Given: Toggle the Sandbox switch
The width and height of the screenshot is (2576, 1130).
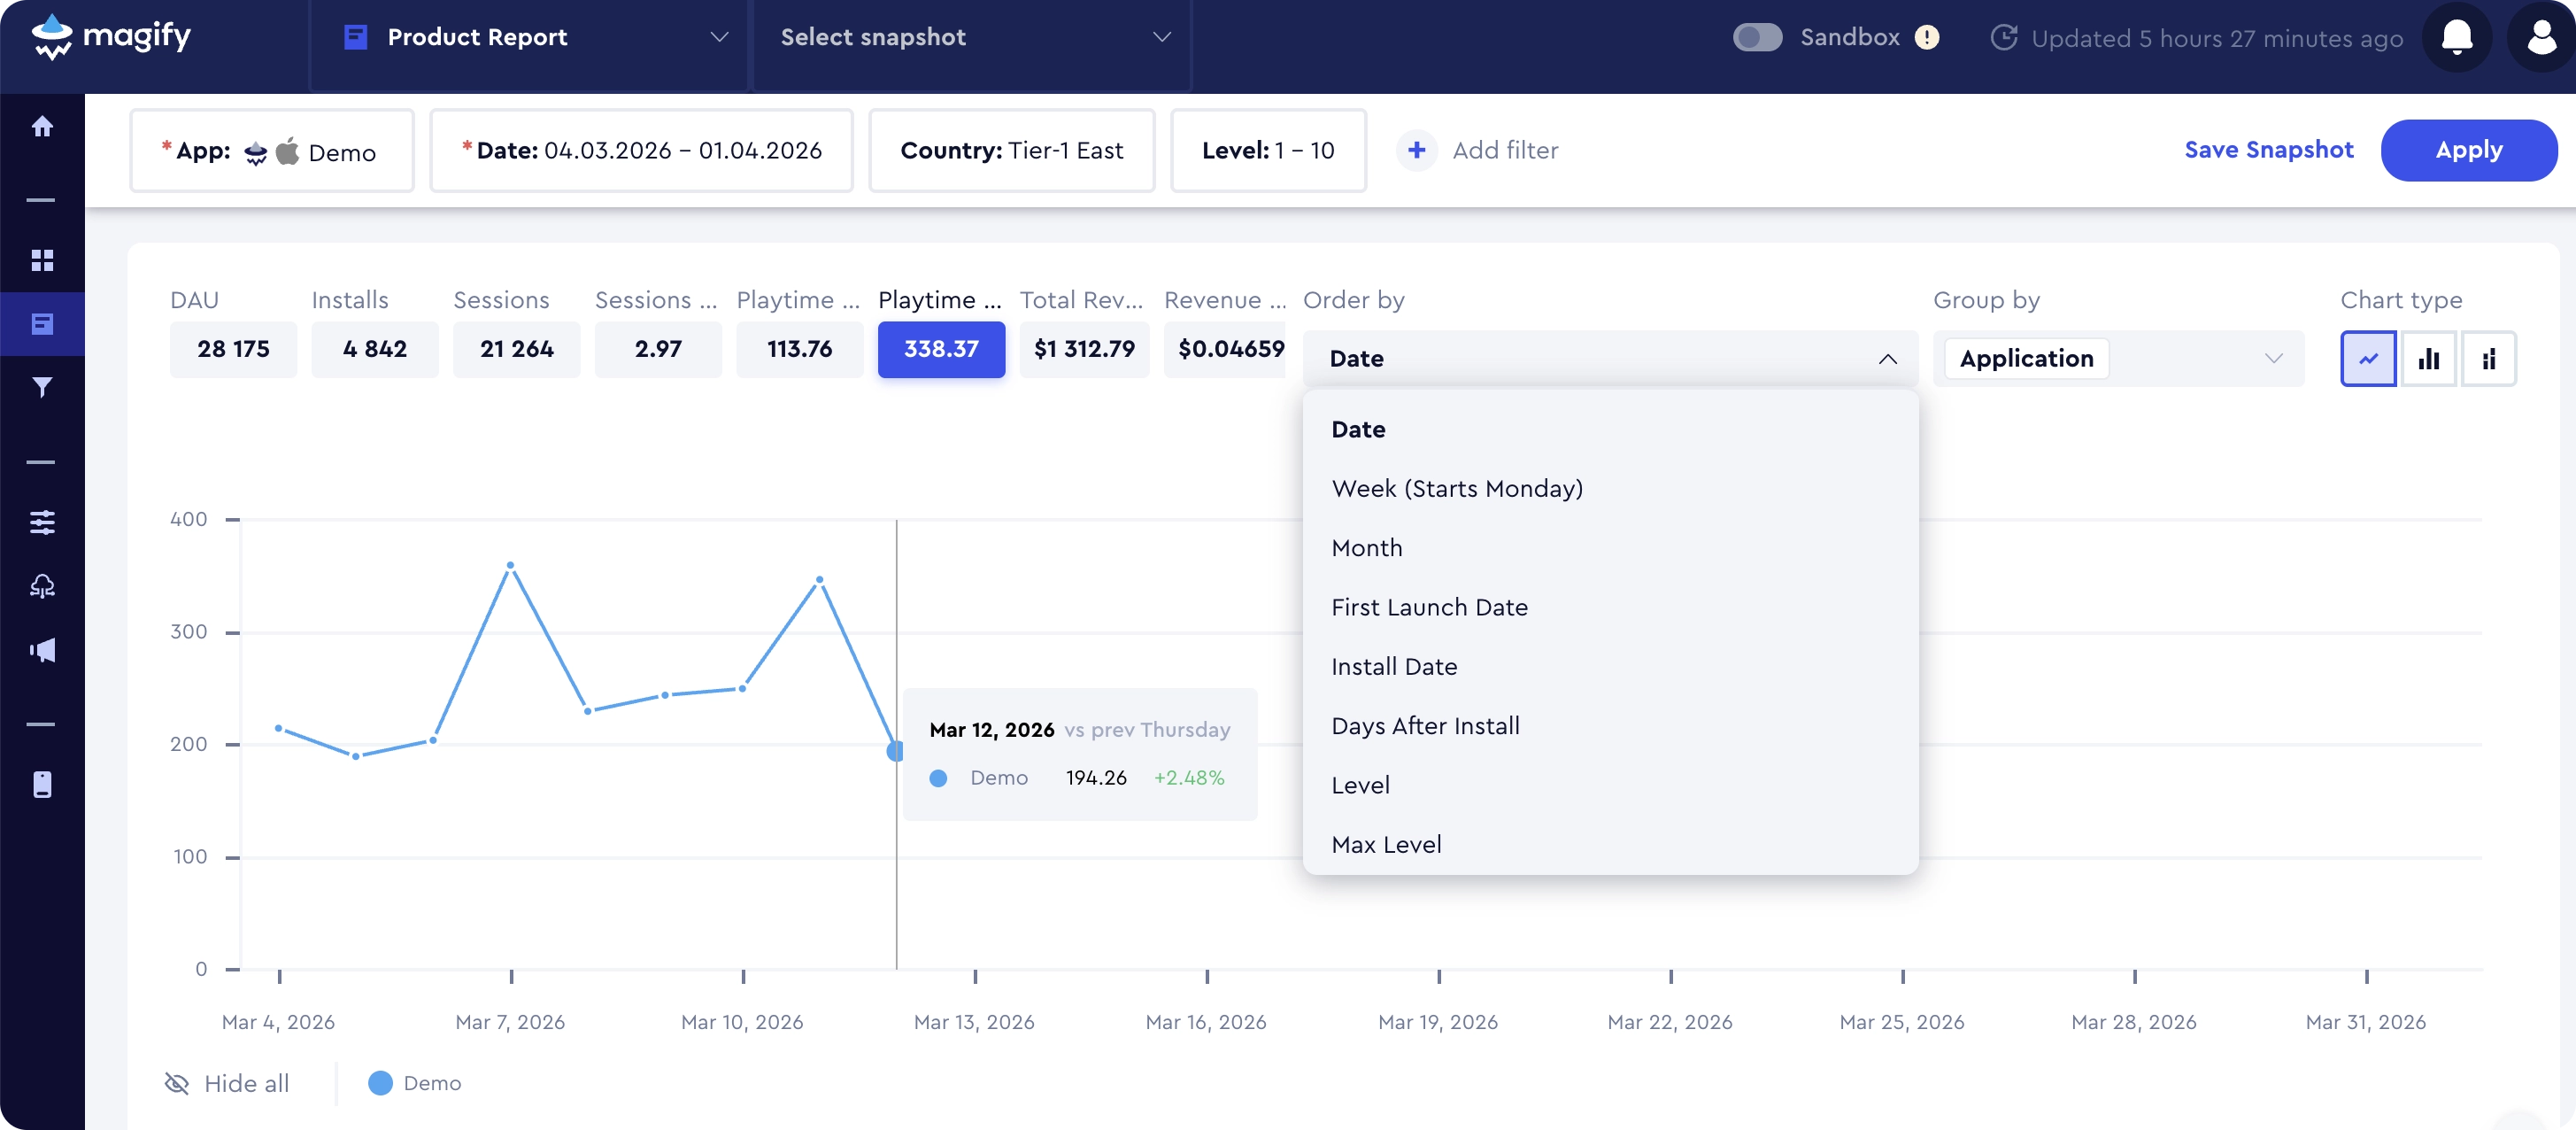Looking at the screenshot, I should click(x=1756, y=38).
